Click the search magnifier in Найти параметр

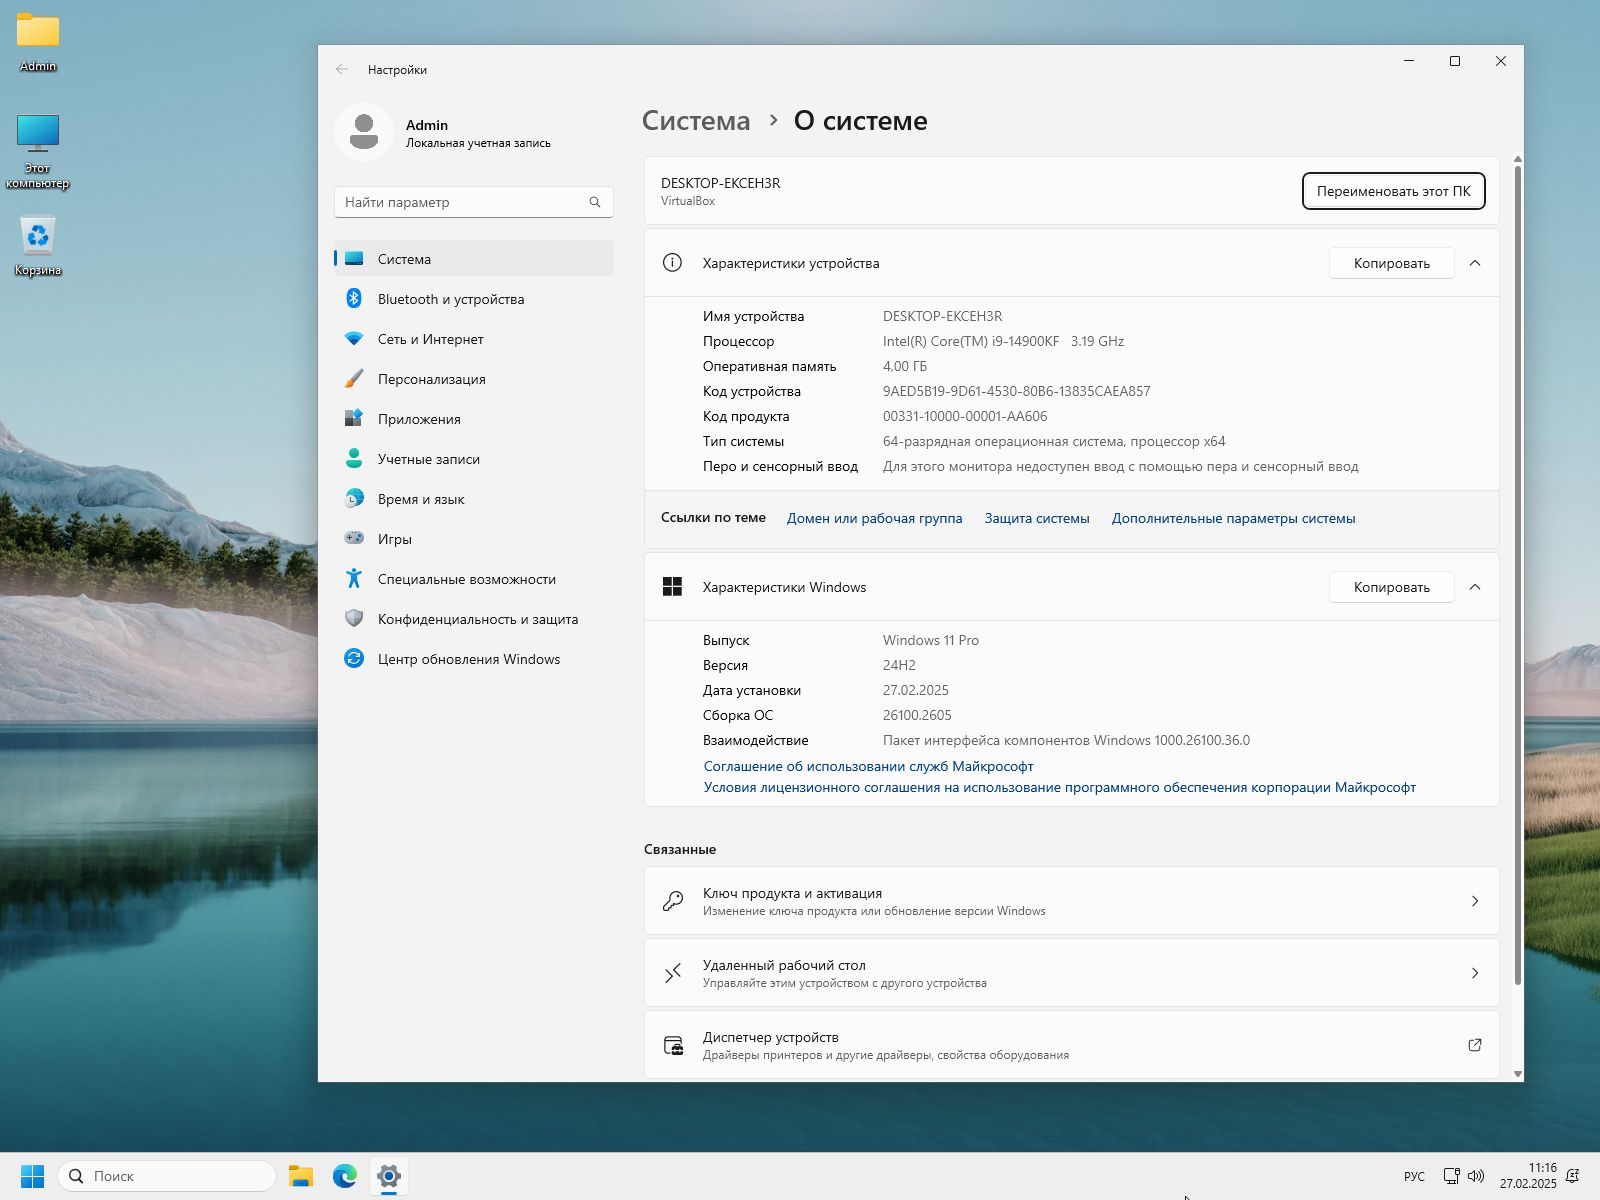point(595,202)
